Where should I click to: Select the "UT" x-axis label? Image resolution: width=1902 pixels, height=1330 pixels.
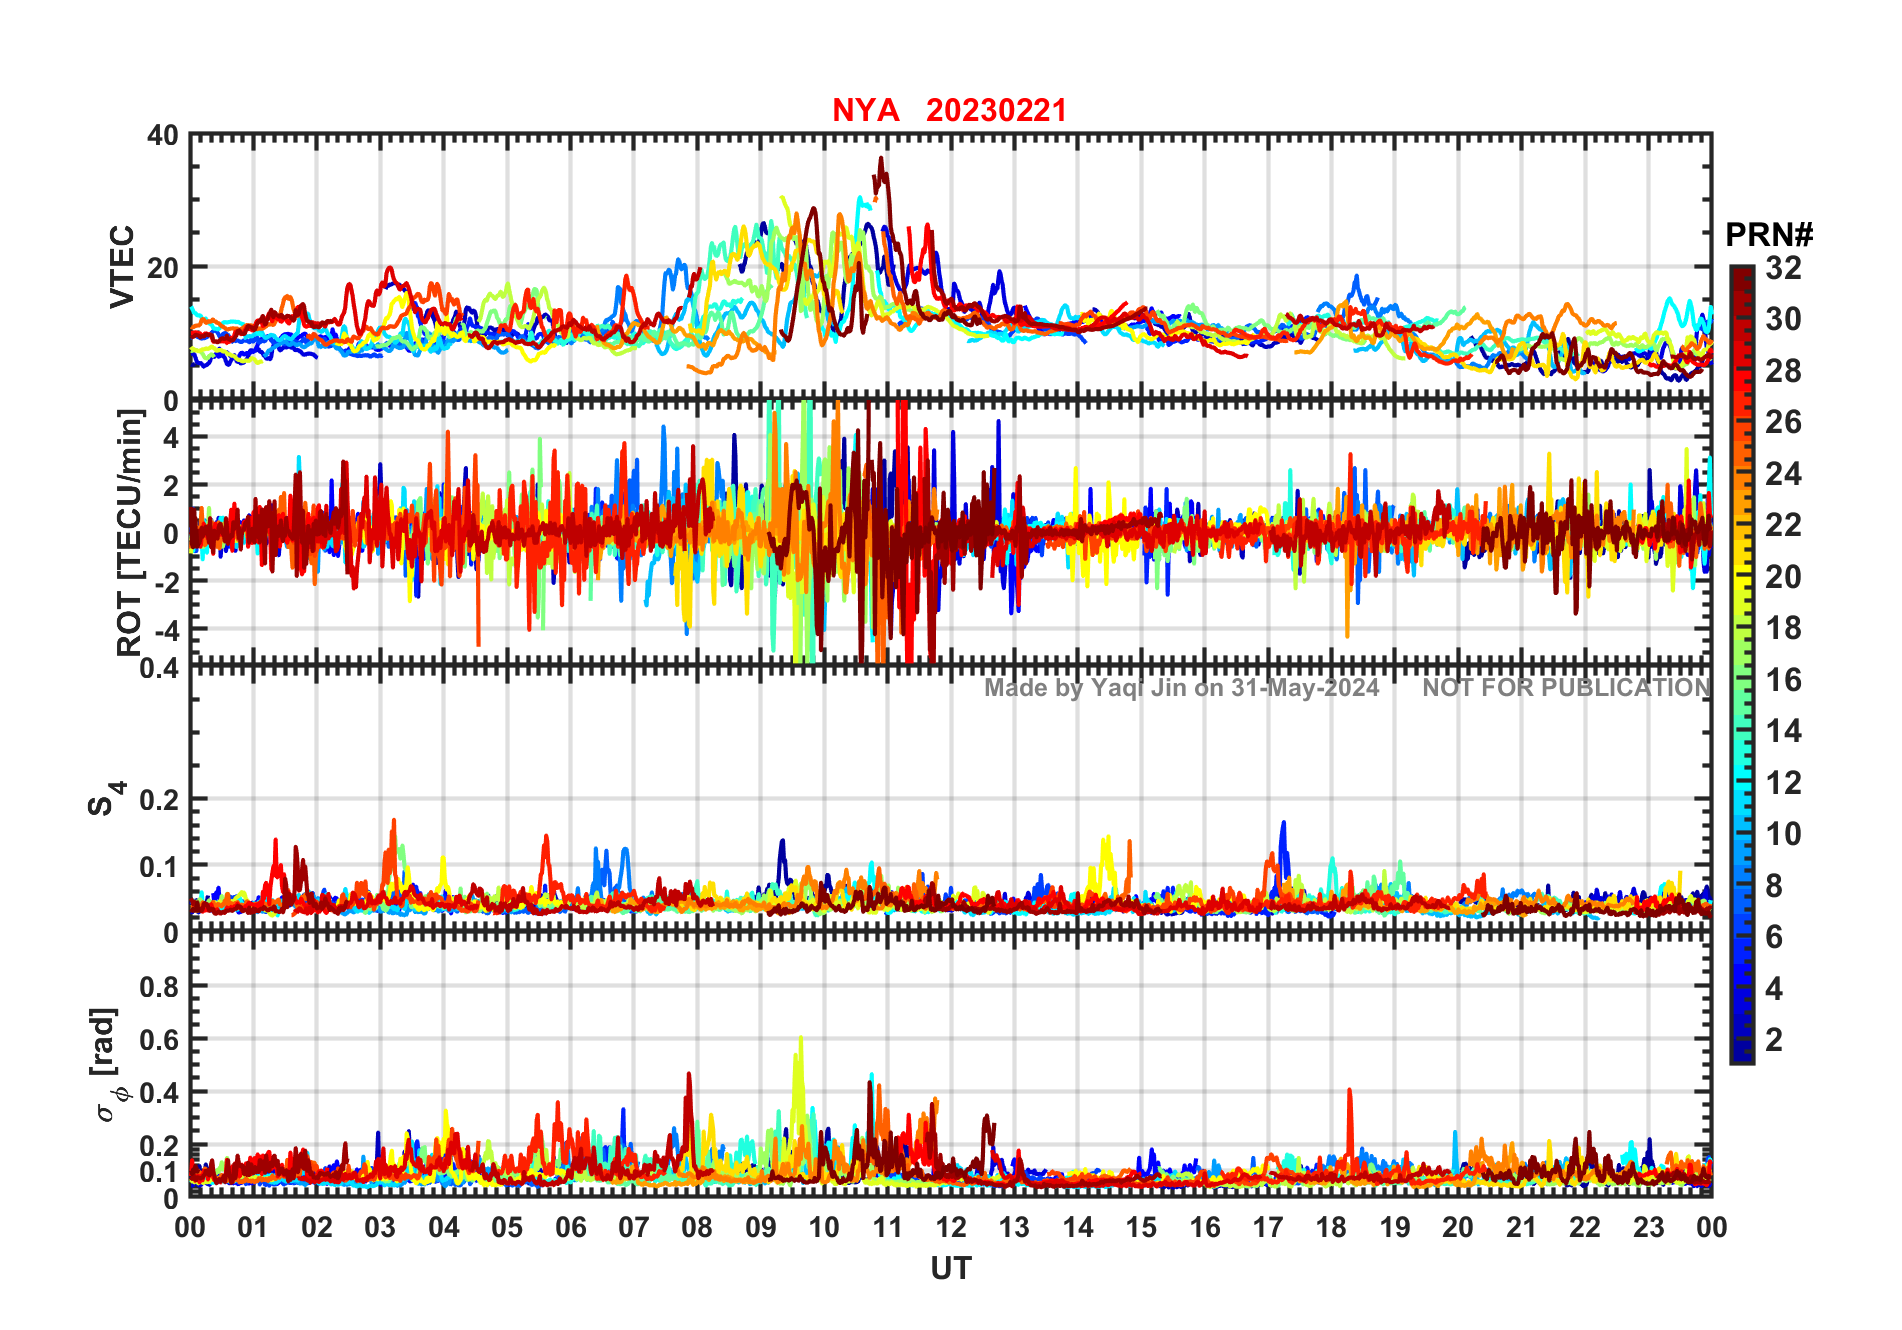click(950, 1269)
